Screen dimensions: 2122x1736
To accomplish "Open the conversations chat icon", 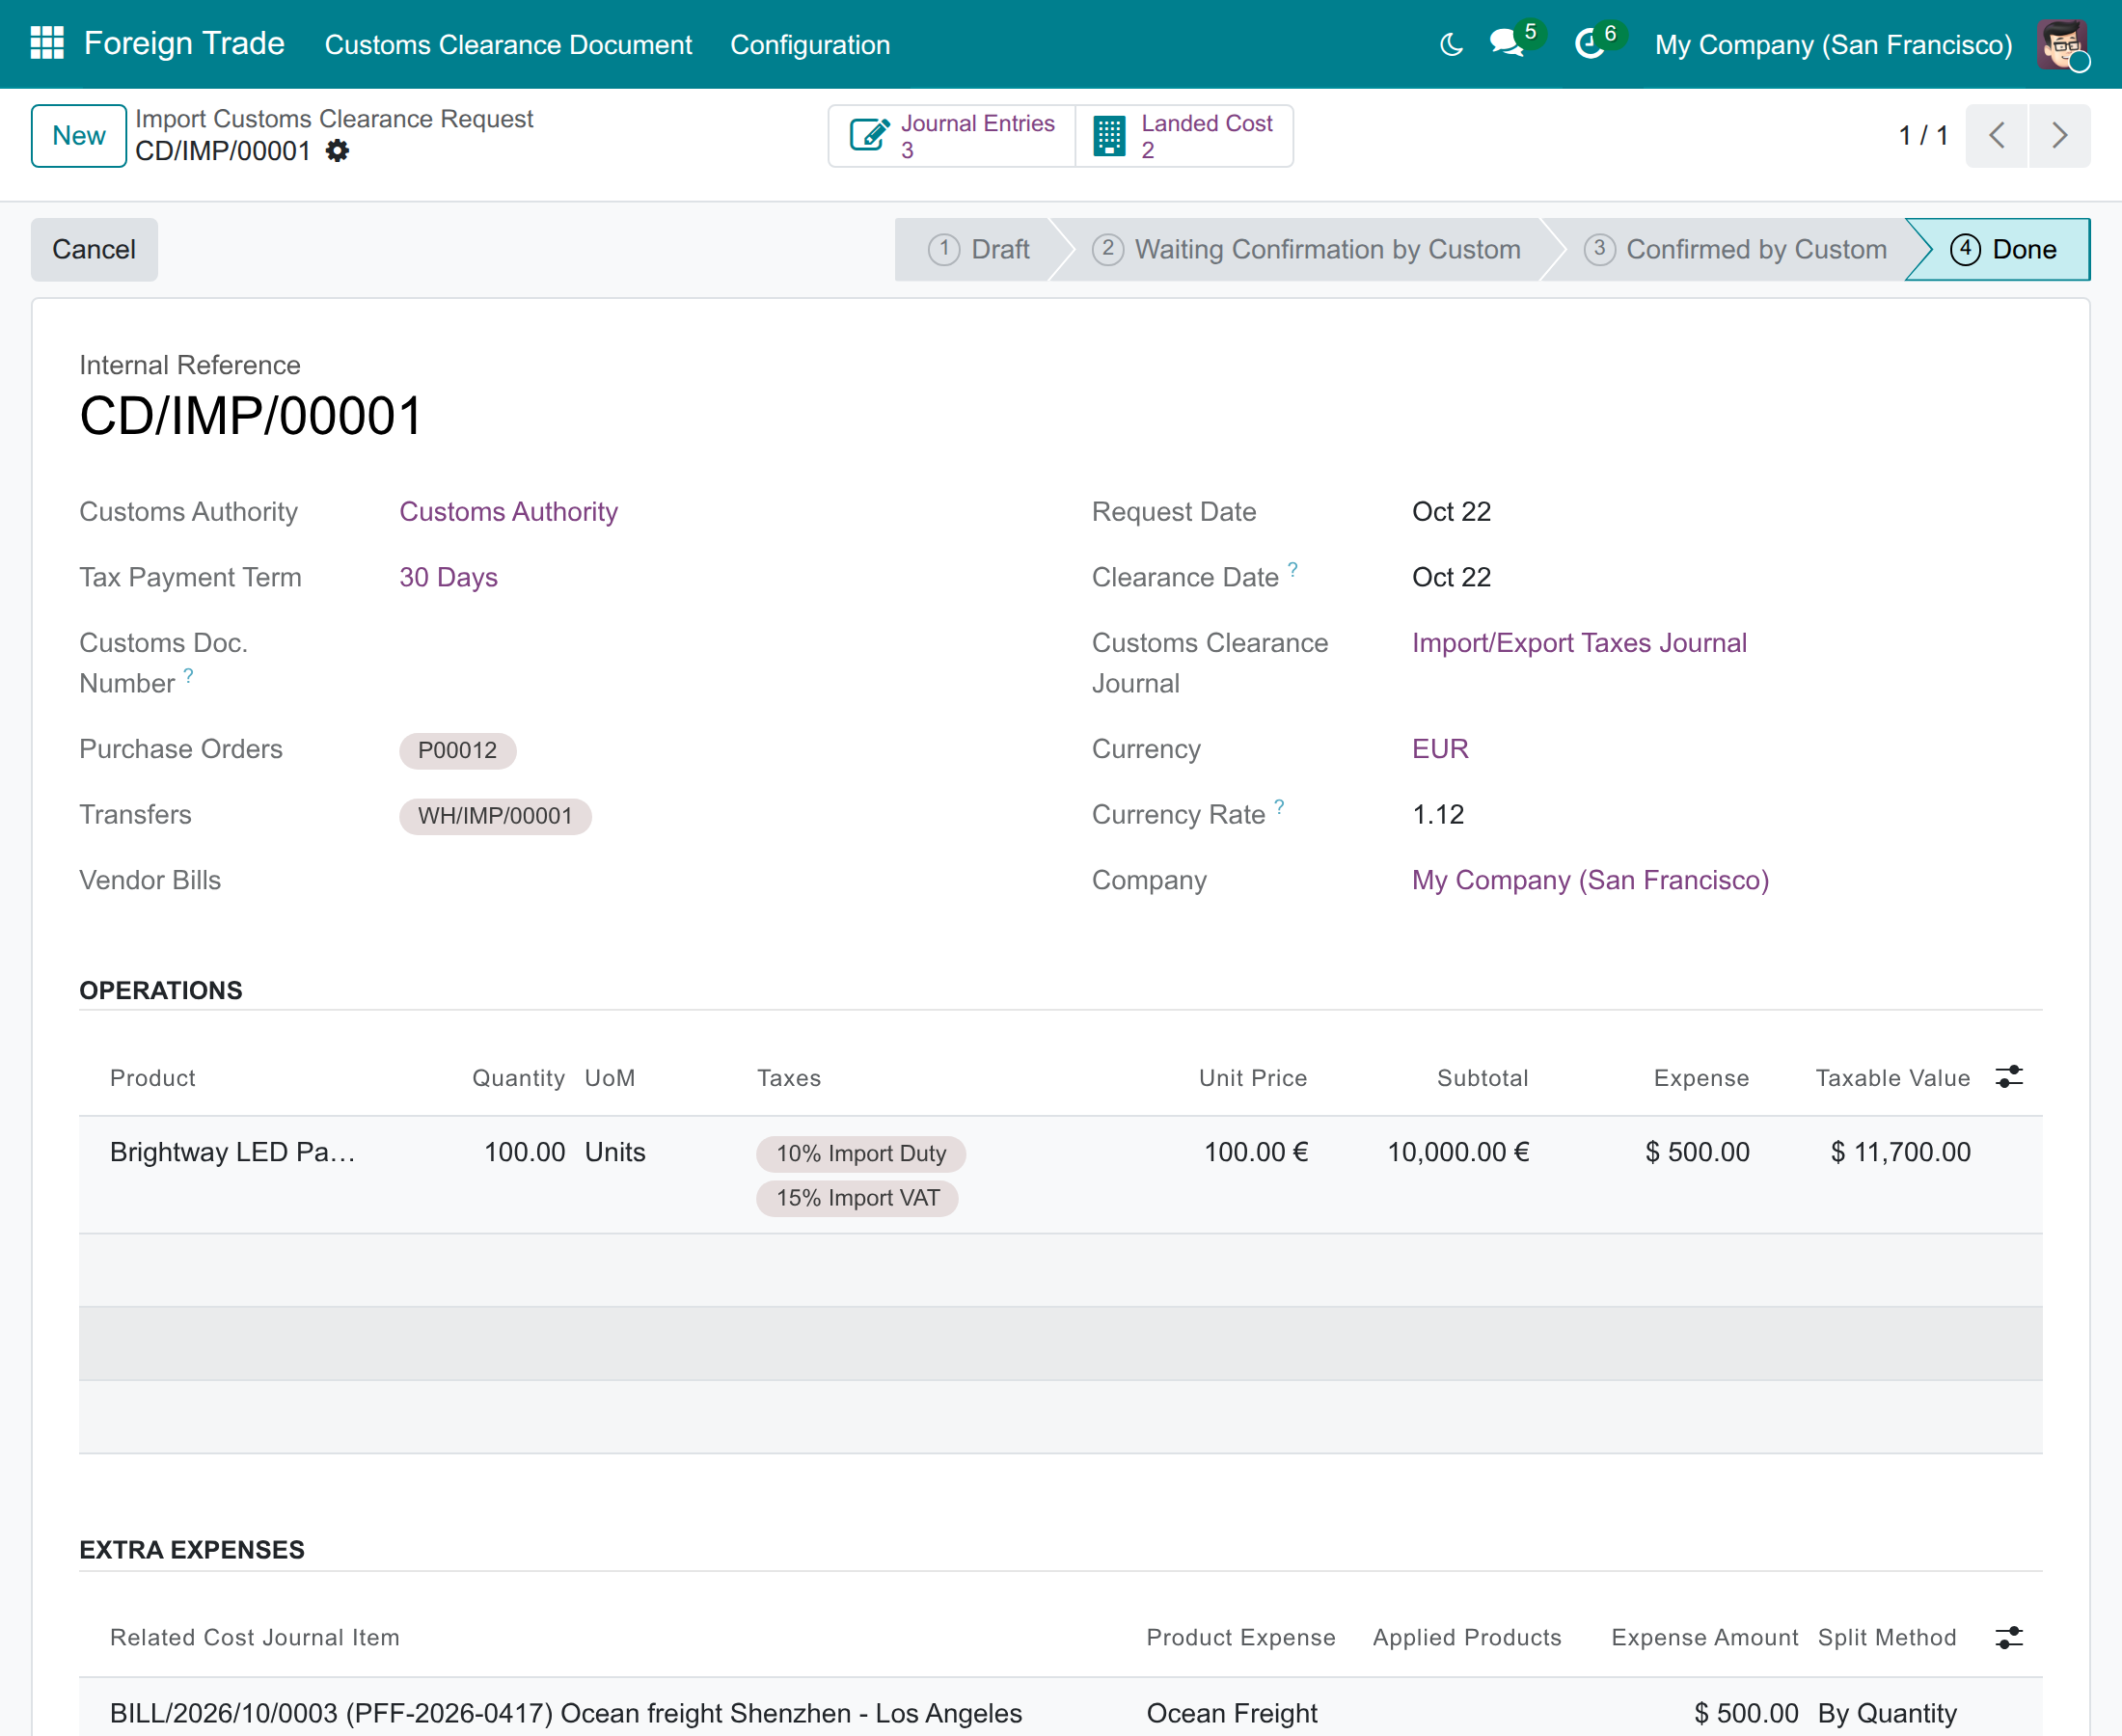I will tap(1506, 44).
